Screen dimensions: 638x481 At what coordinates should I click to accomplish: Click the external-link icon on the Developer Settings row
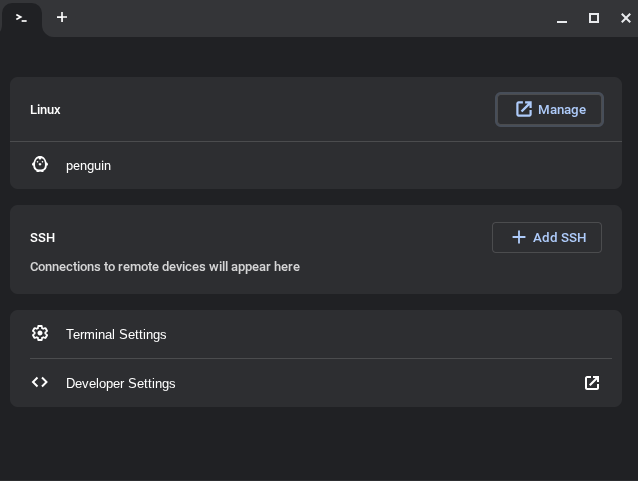pyautogui.click(x=592, y=383)
